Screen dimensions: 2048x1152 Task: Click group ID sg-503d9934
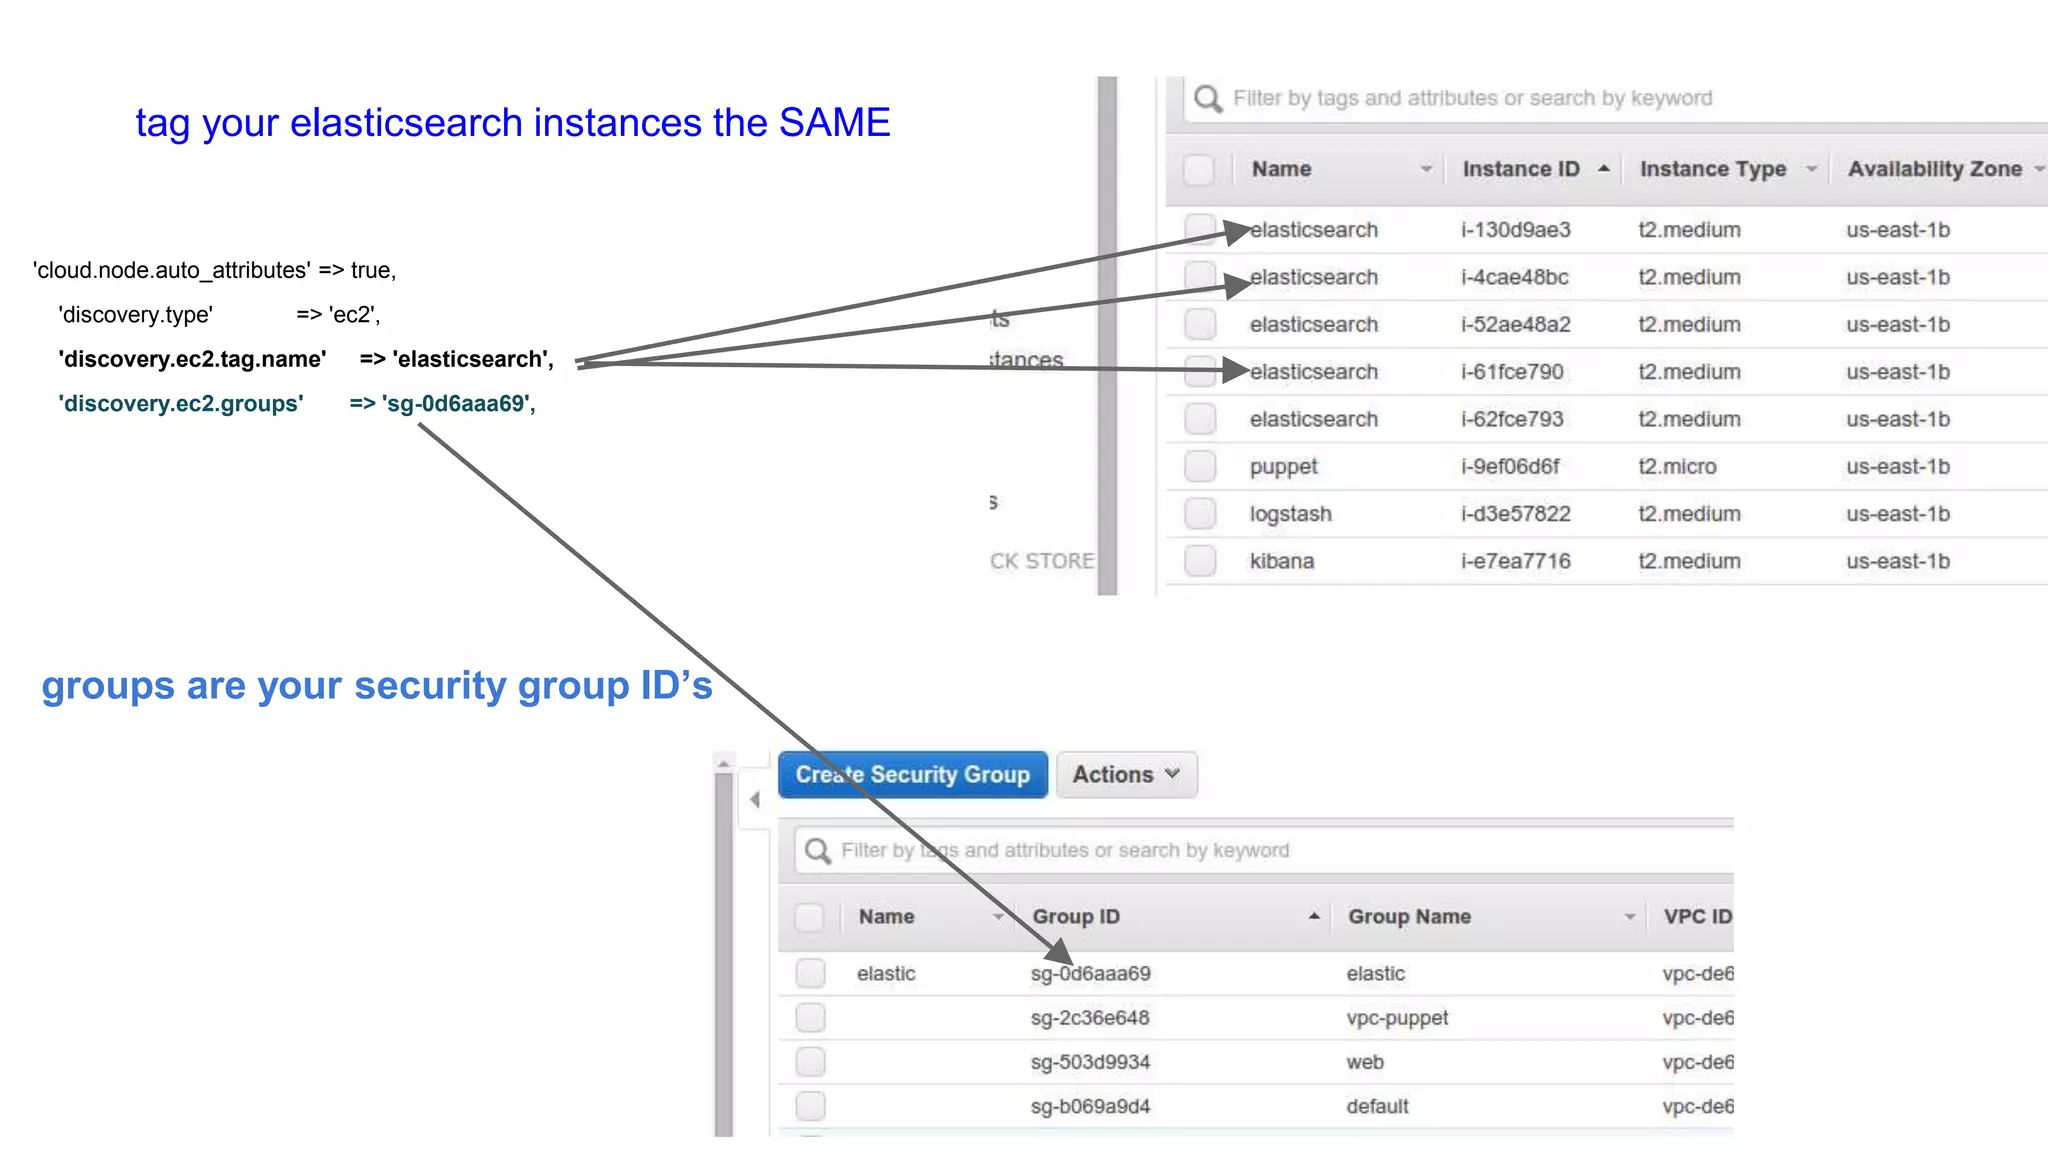tap(1091, 1062)
